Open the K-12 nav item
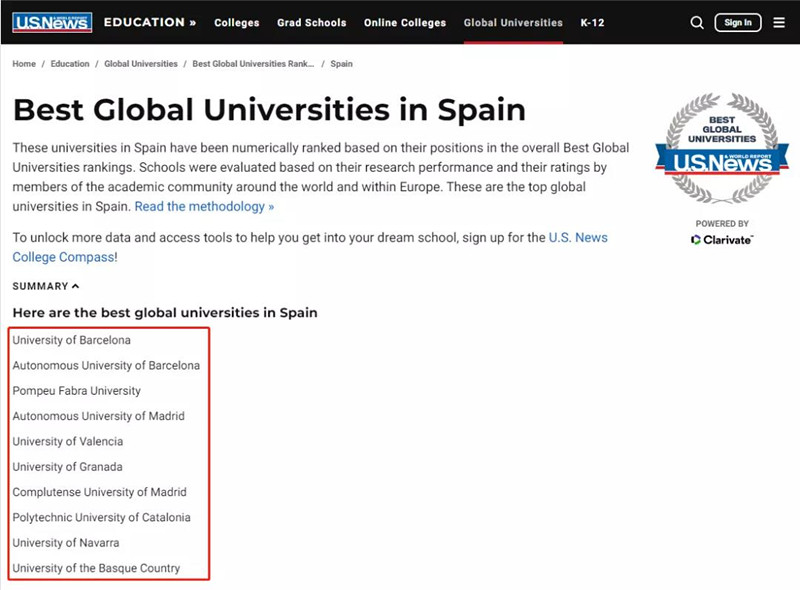 [x=592, y=22]
